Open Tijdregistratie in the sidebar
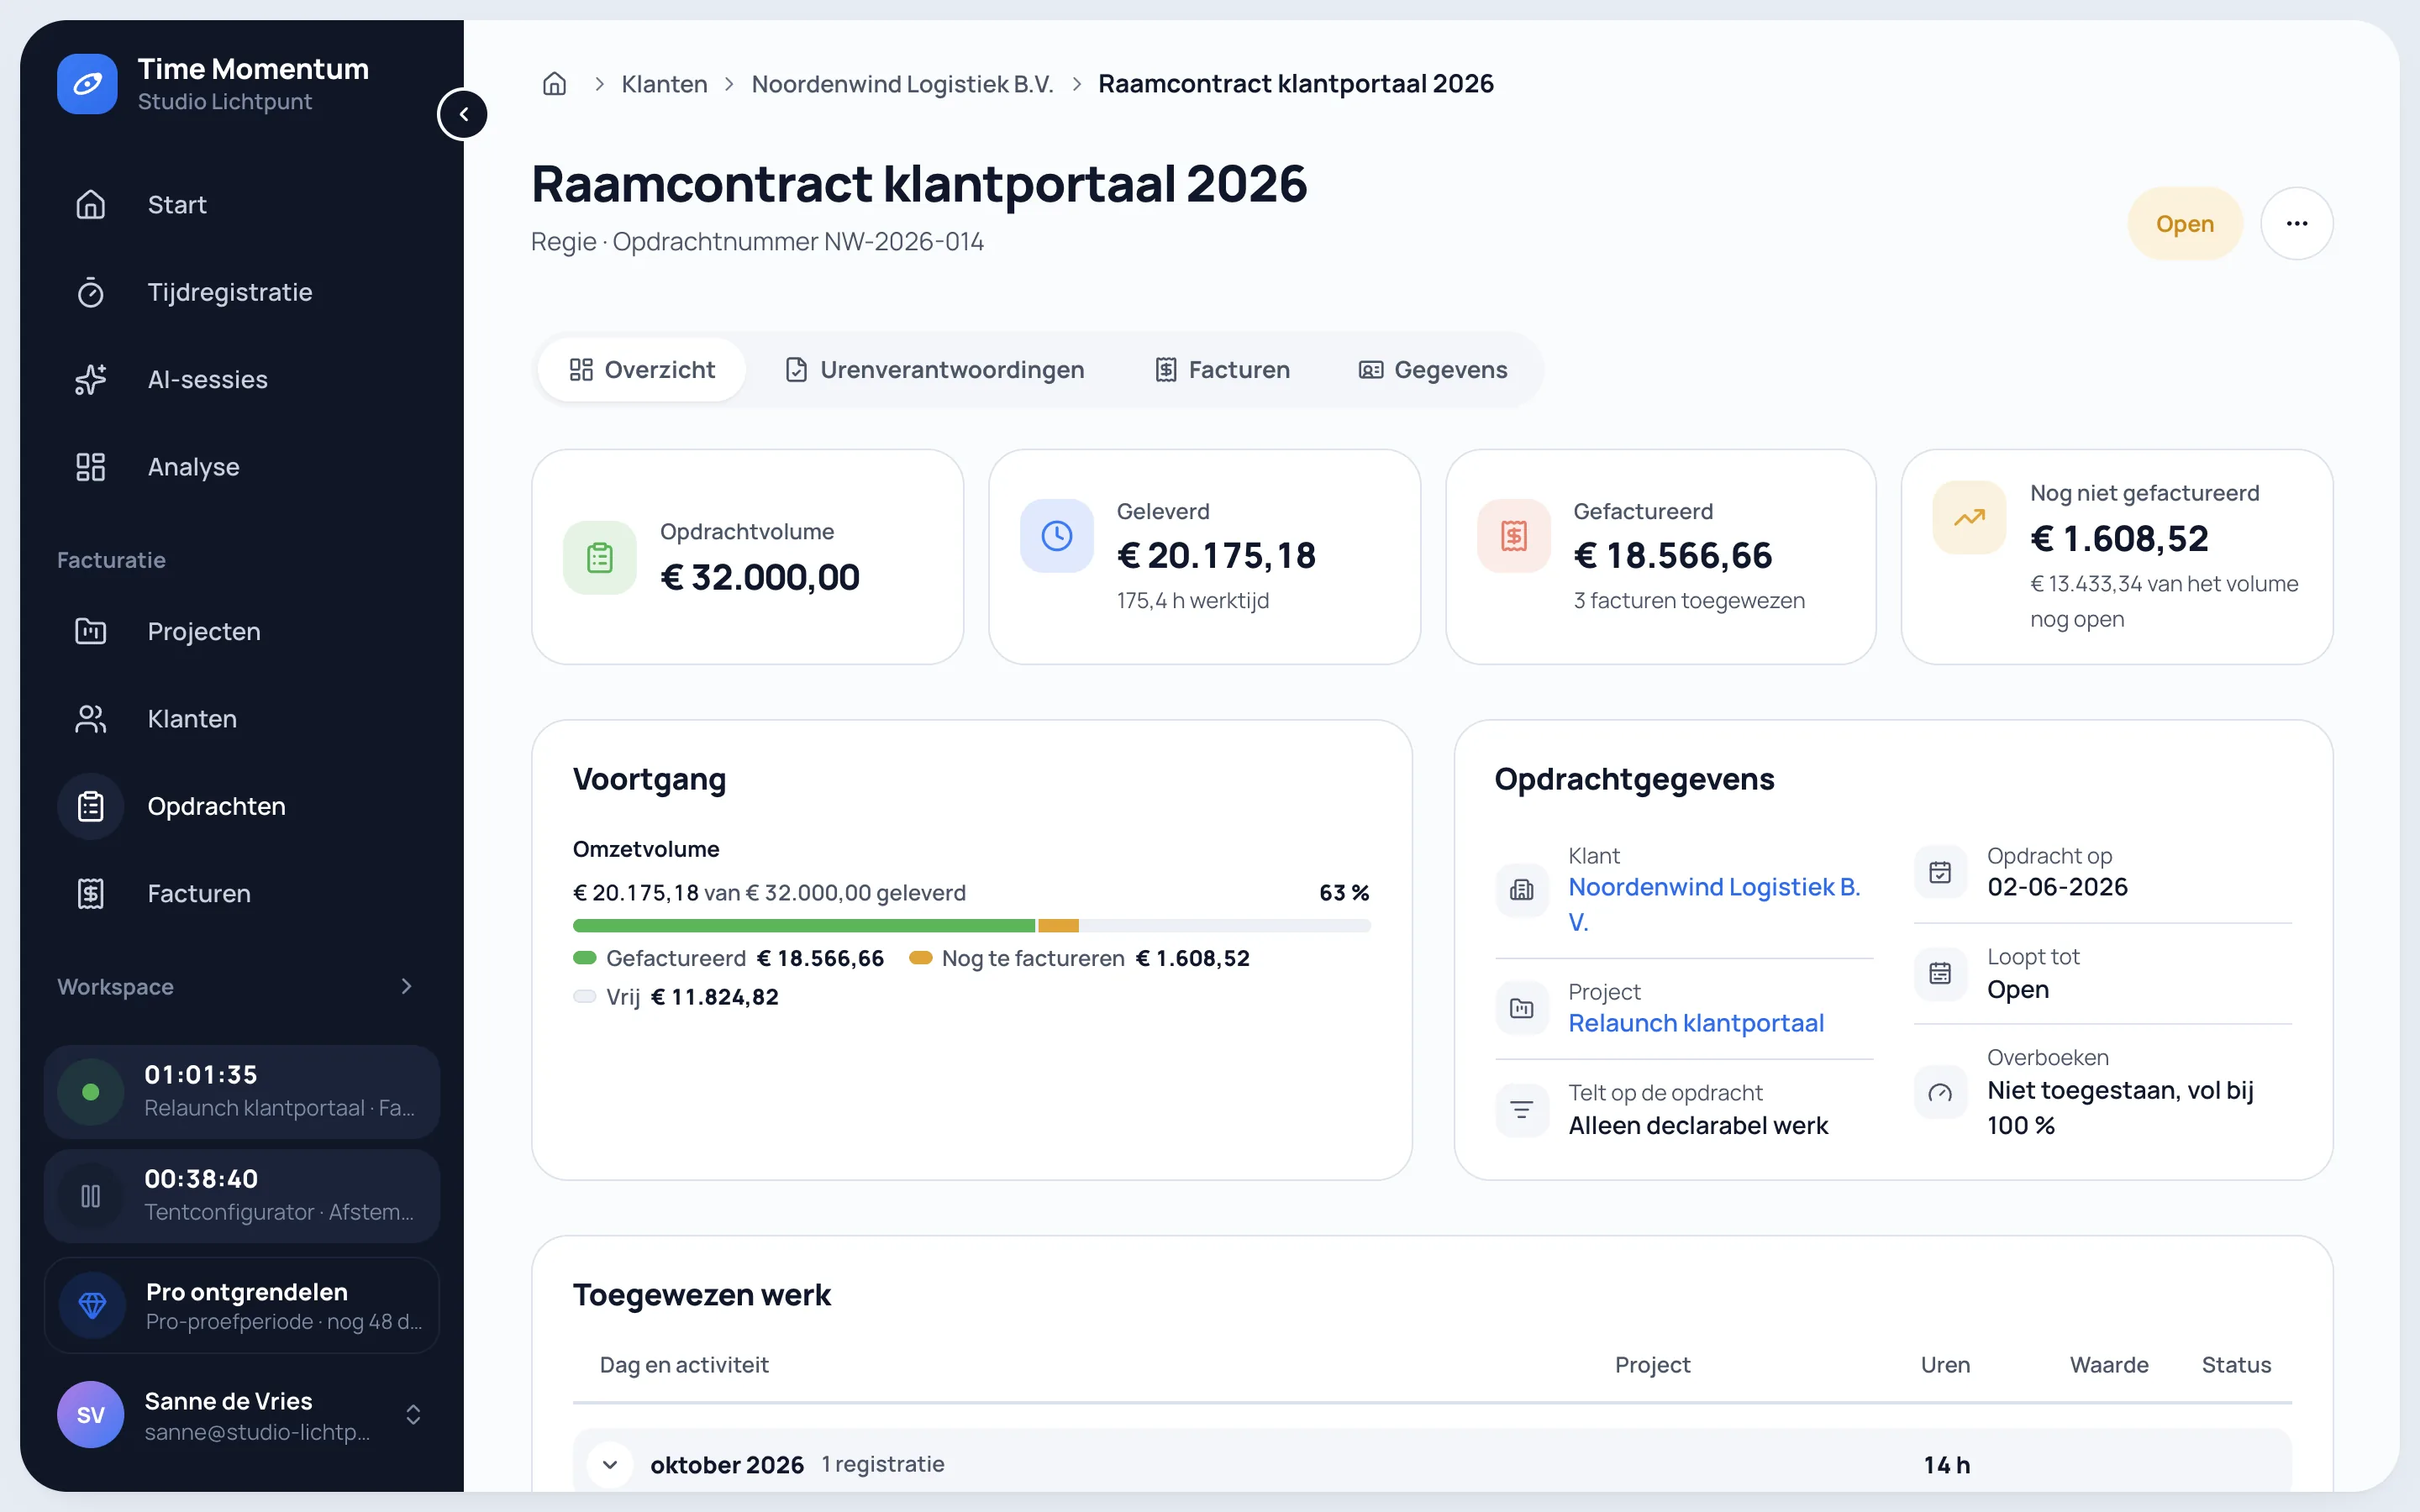 click(242, 292)
